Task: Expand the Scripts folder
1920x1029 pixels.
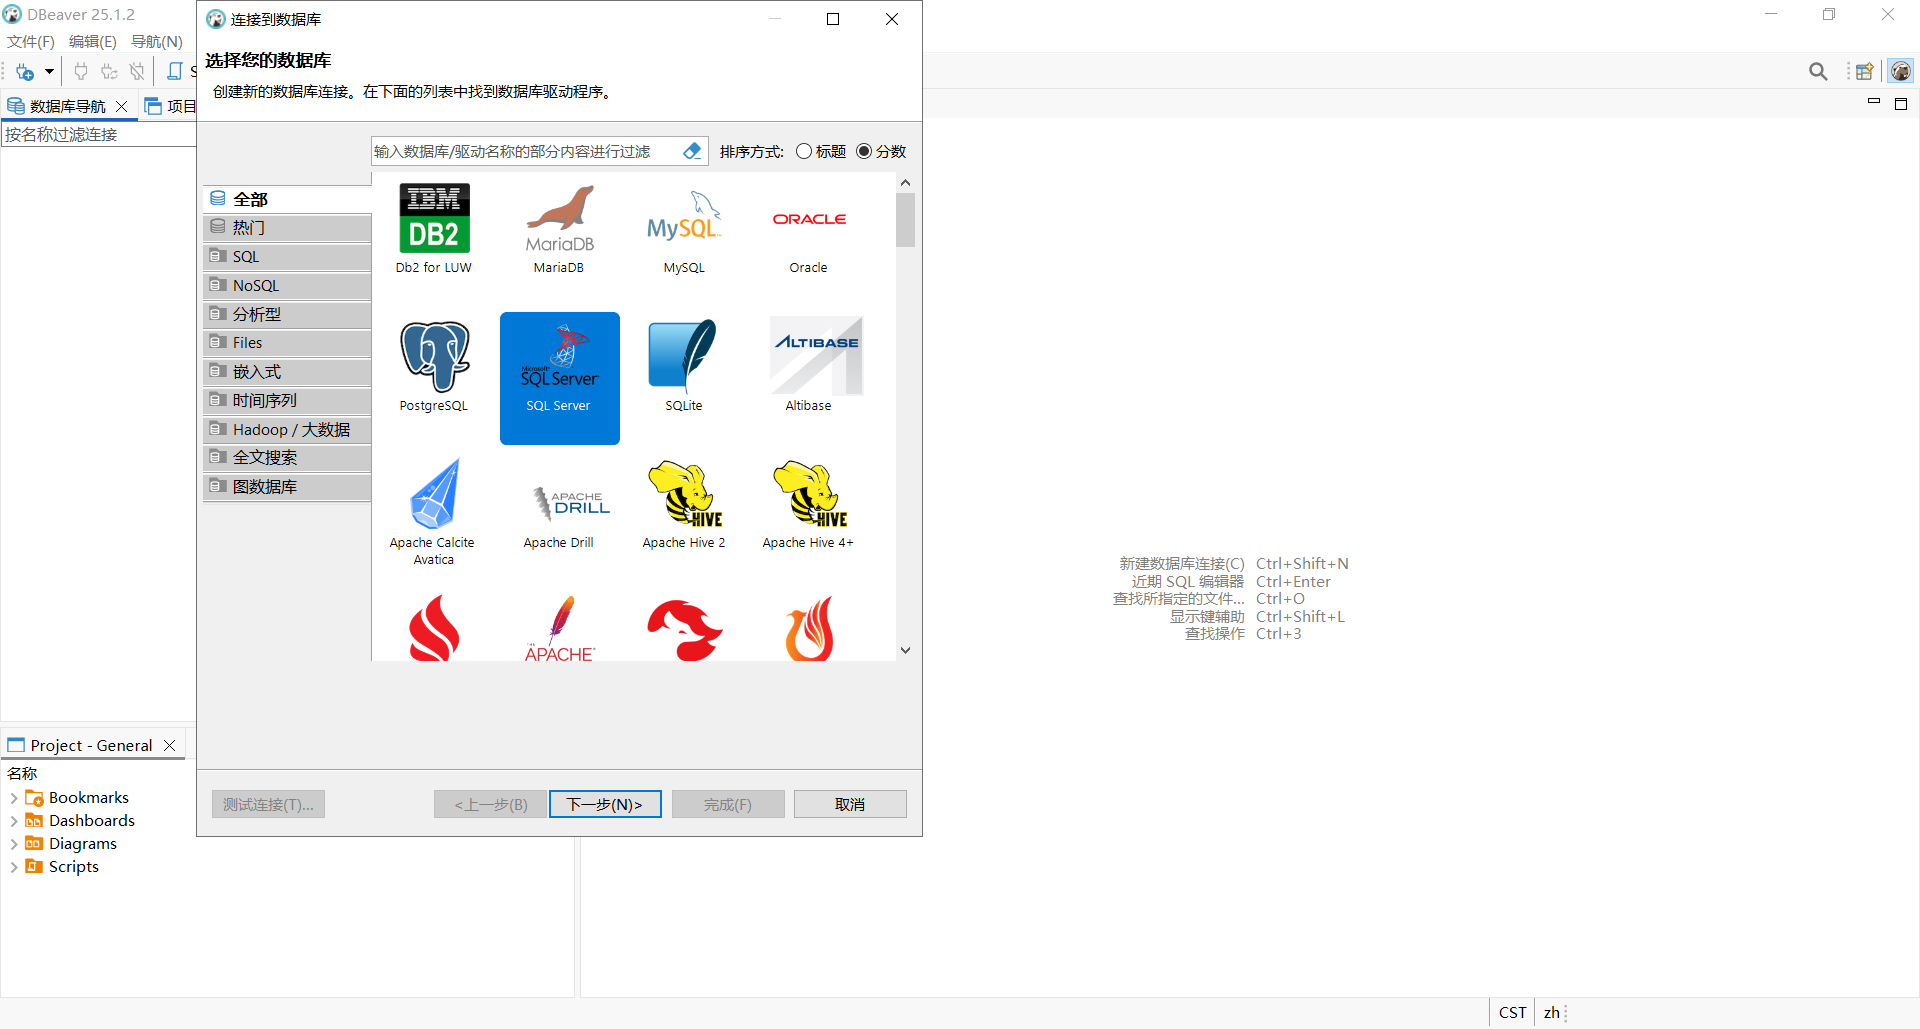Action: pyautogui.click(x=14, y=867)
